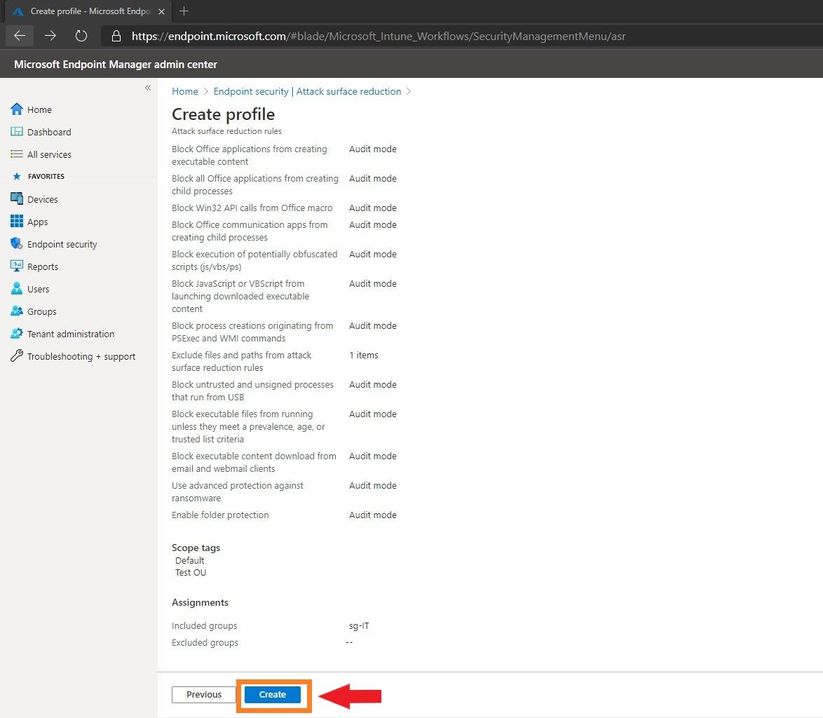Open the Apps grid icon

click(17, 221)
